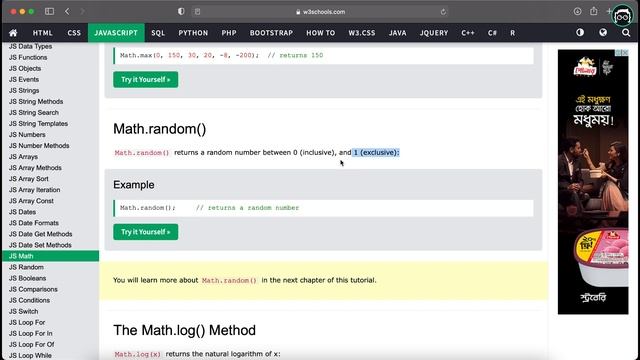
Task: Open the W3.CSS tab
Action: point(362,33)
